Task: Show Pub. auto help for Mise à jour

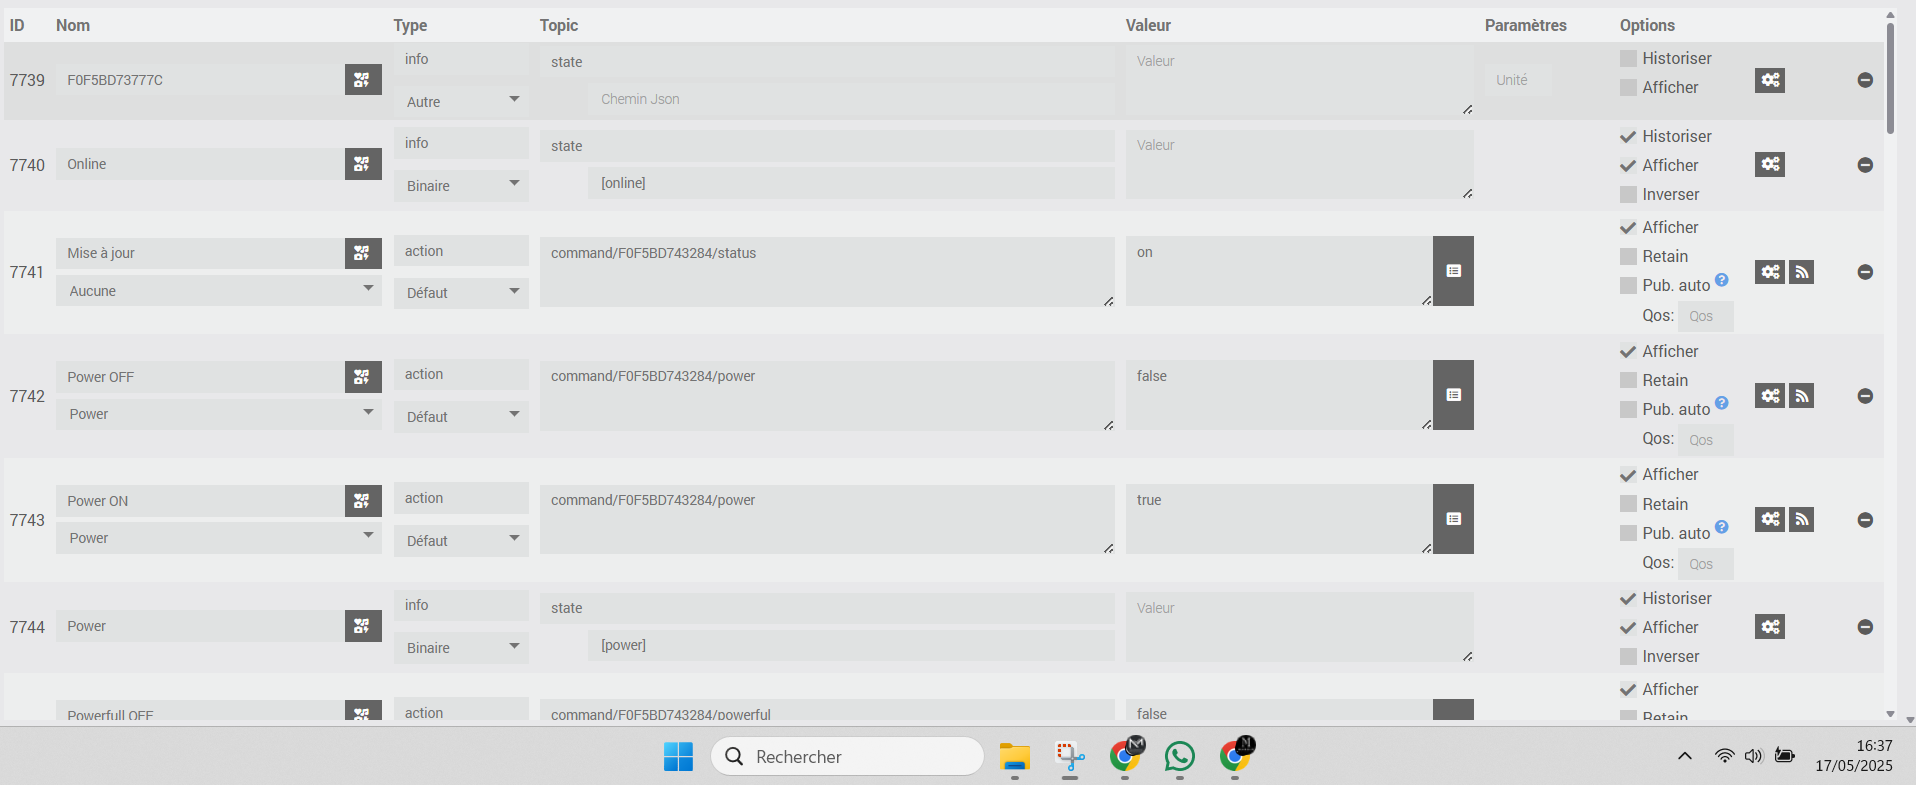Action: tap(1722, 280)
